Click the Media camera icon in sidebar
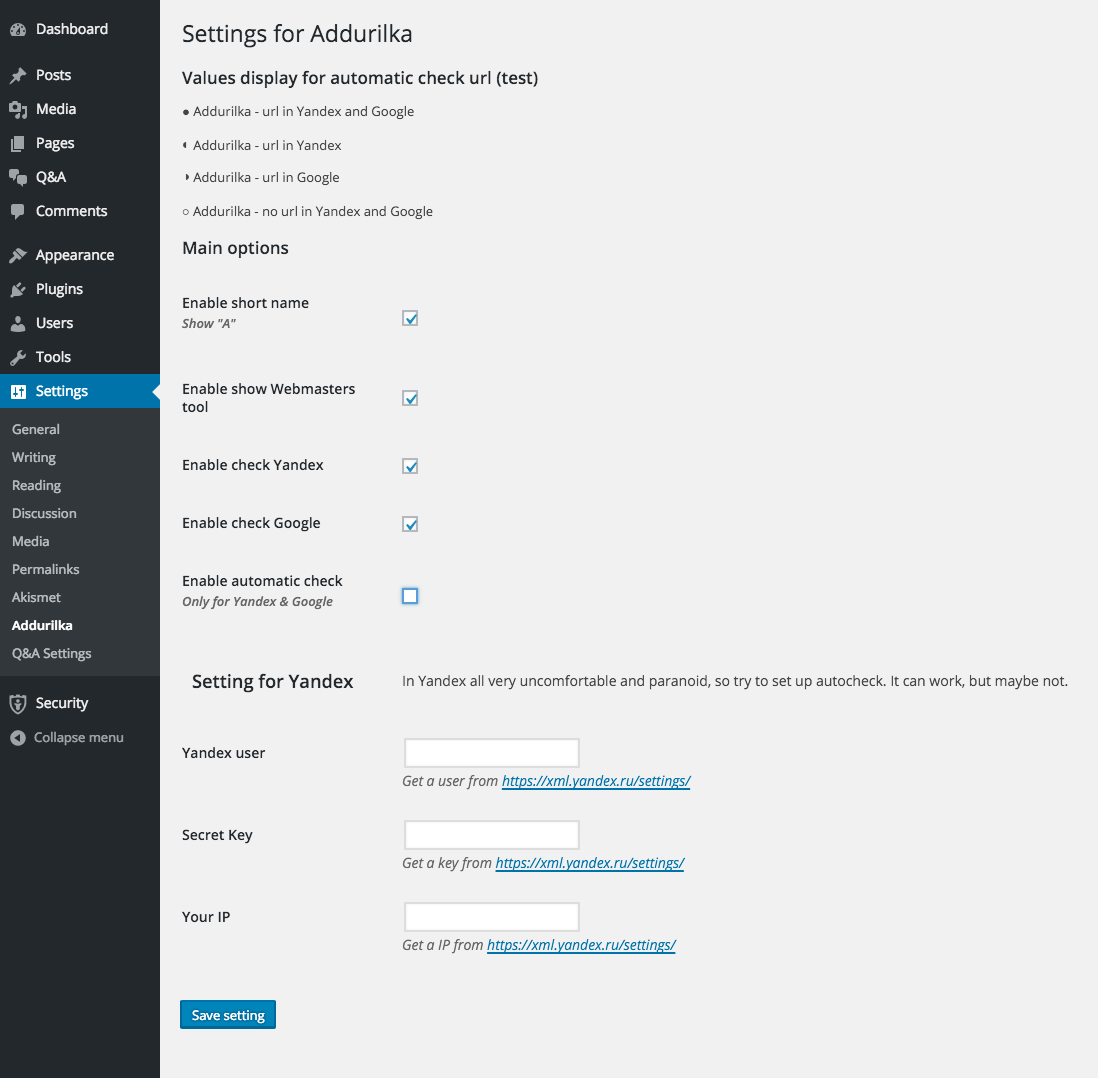This screenshot has height=1078, width=1098. tap(18, 109)
